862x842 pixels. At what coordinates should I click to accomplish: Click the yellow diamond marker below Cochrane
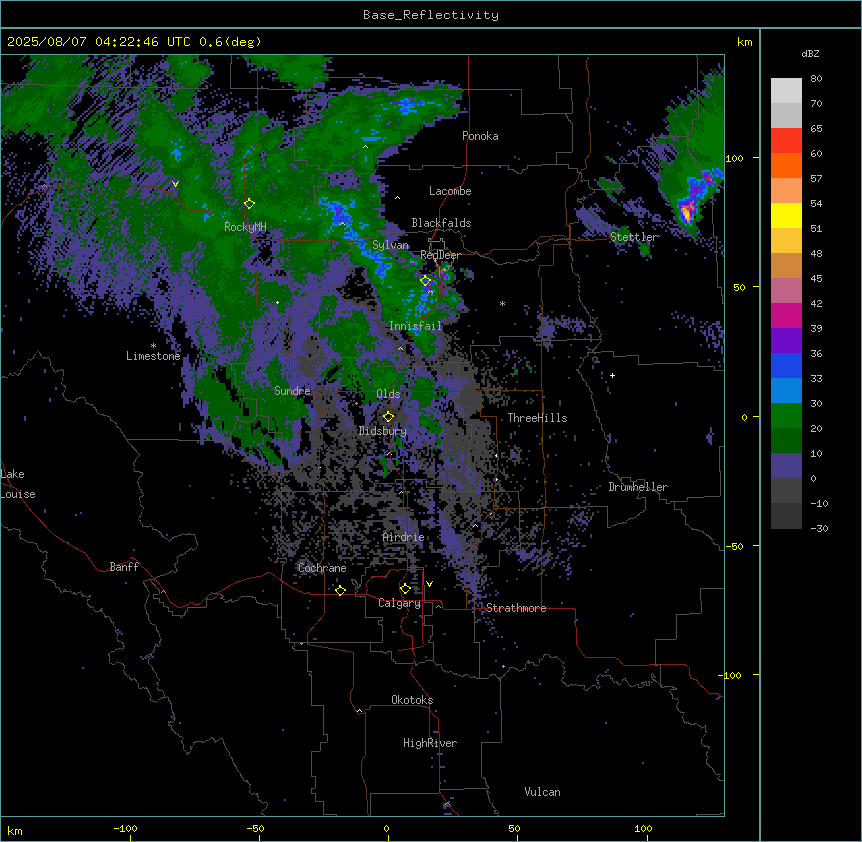[x=340, y=590]
